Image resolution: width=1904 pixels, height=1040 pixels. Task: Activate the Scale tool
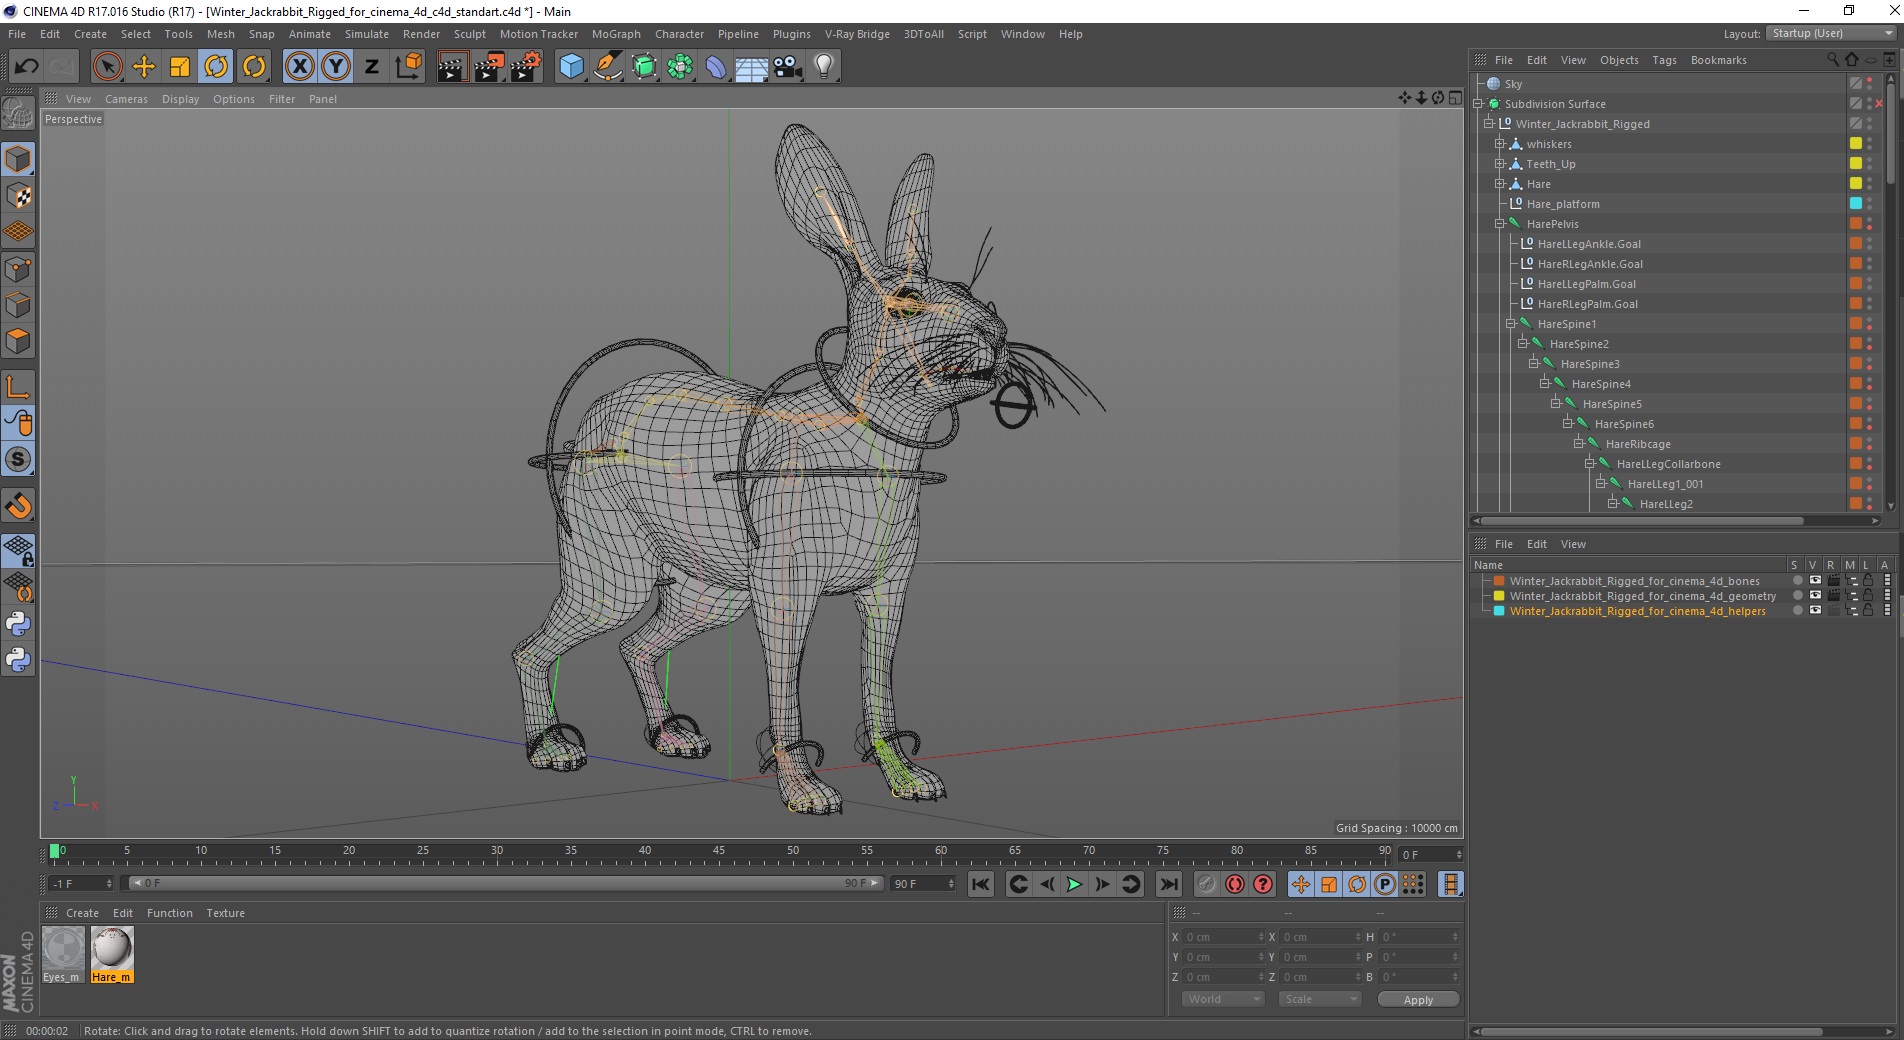coord(180,67)
